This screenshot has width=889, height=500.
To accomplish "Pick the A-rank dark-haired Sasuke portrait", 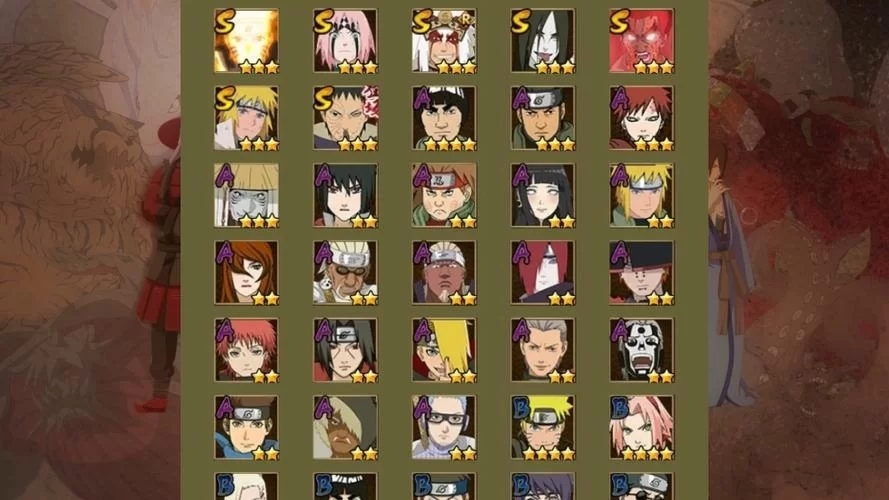I will (x=345, y=196).
